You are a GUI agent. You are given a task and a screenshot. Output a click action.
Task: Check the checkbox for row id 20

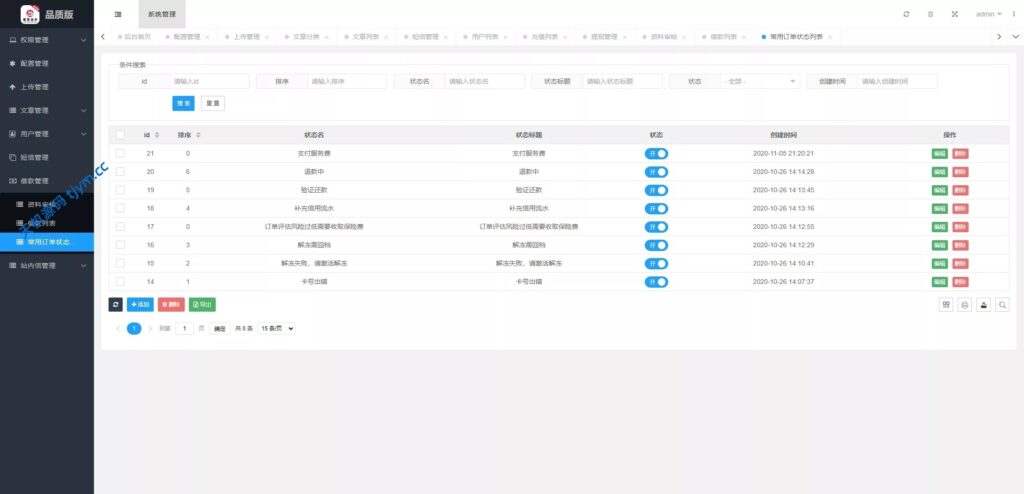pos(120,171)
